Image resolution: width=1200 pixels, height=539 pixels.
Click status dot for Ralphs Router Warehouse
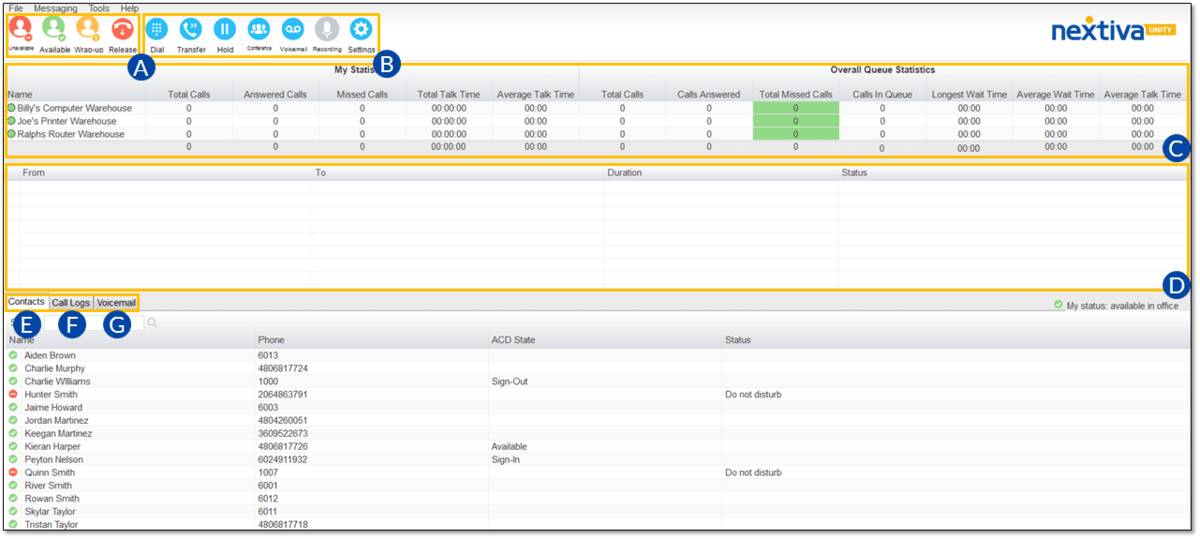point(12,134)
